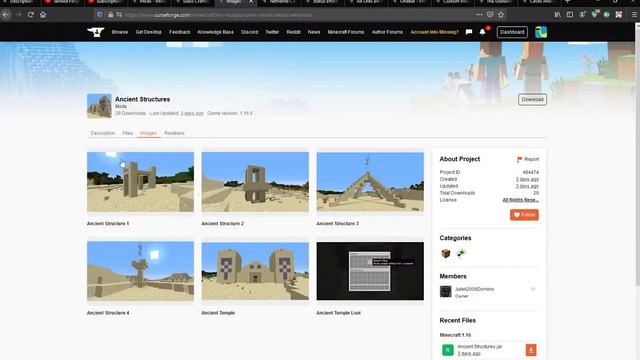Click the Project ID value 484474
The height and width of the screenshot is (360, 640).
coord(531,172)
